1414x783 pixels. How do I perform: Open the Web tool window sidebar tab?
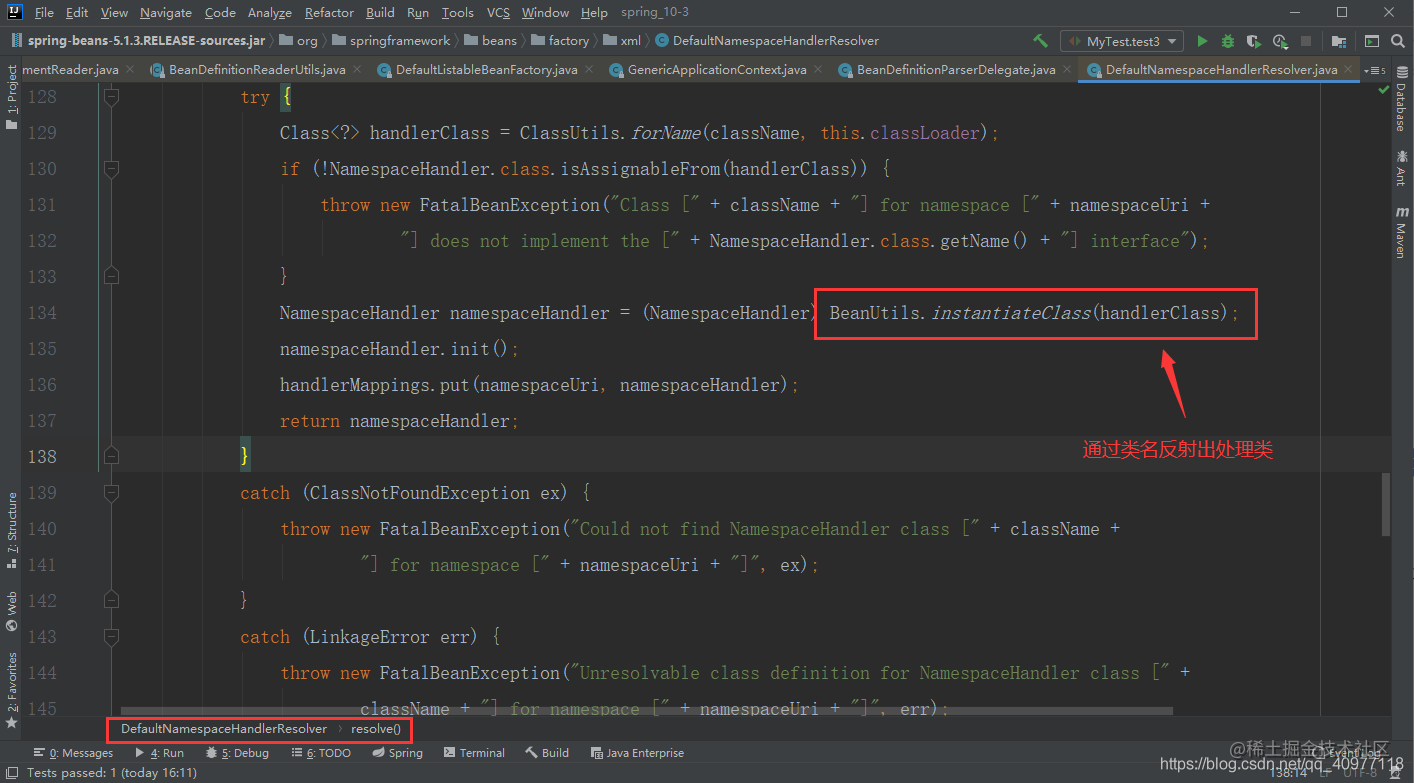(11, 612)
